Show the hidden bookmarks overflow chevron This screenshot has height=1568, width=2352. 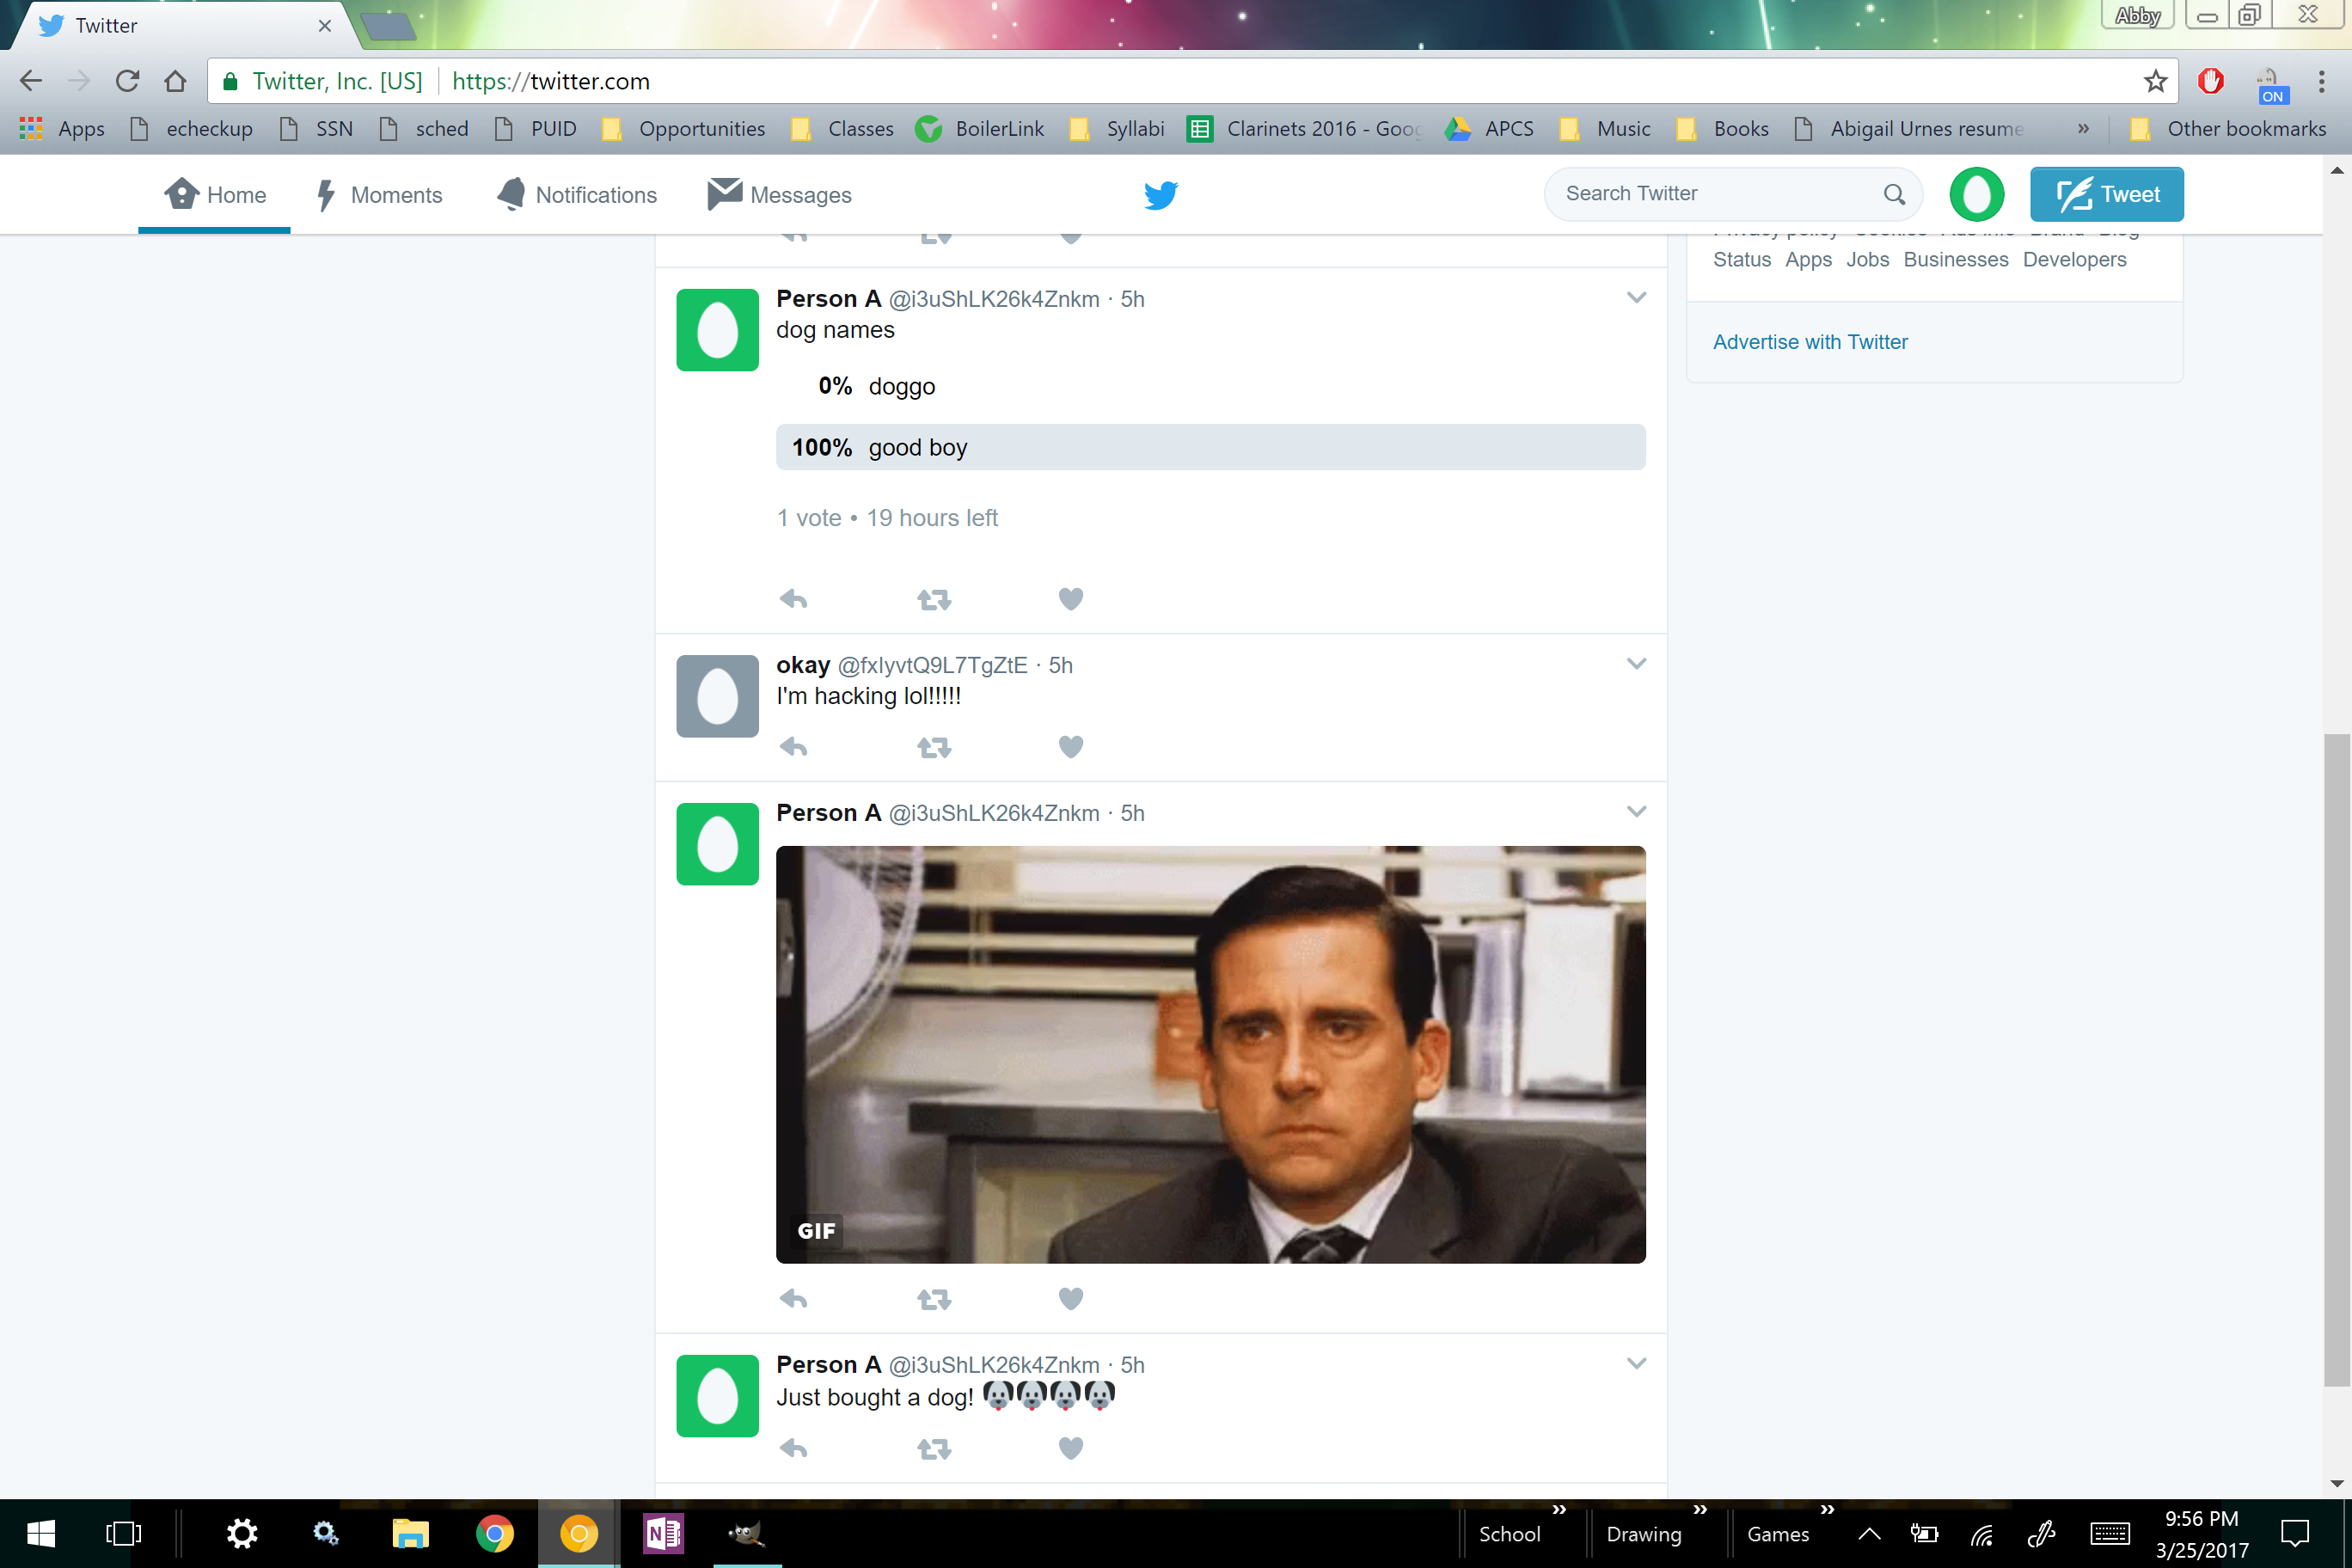(x=2083, y=129)
